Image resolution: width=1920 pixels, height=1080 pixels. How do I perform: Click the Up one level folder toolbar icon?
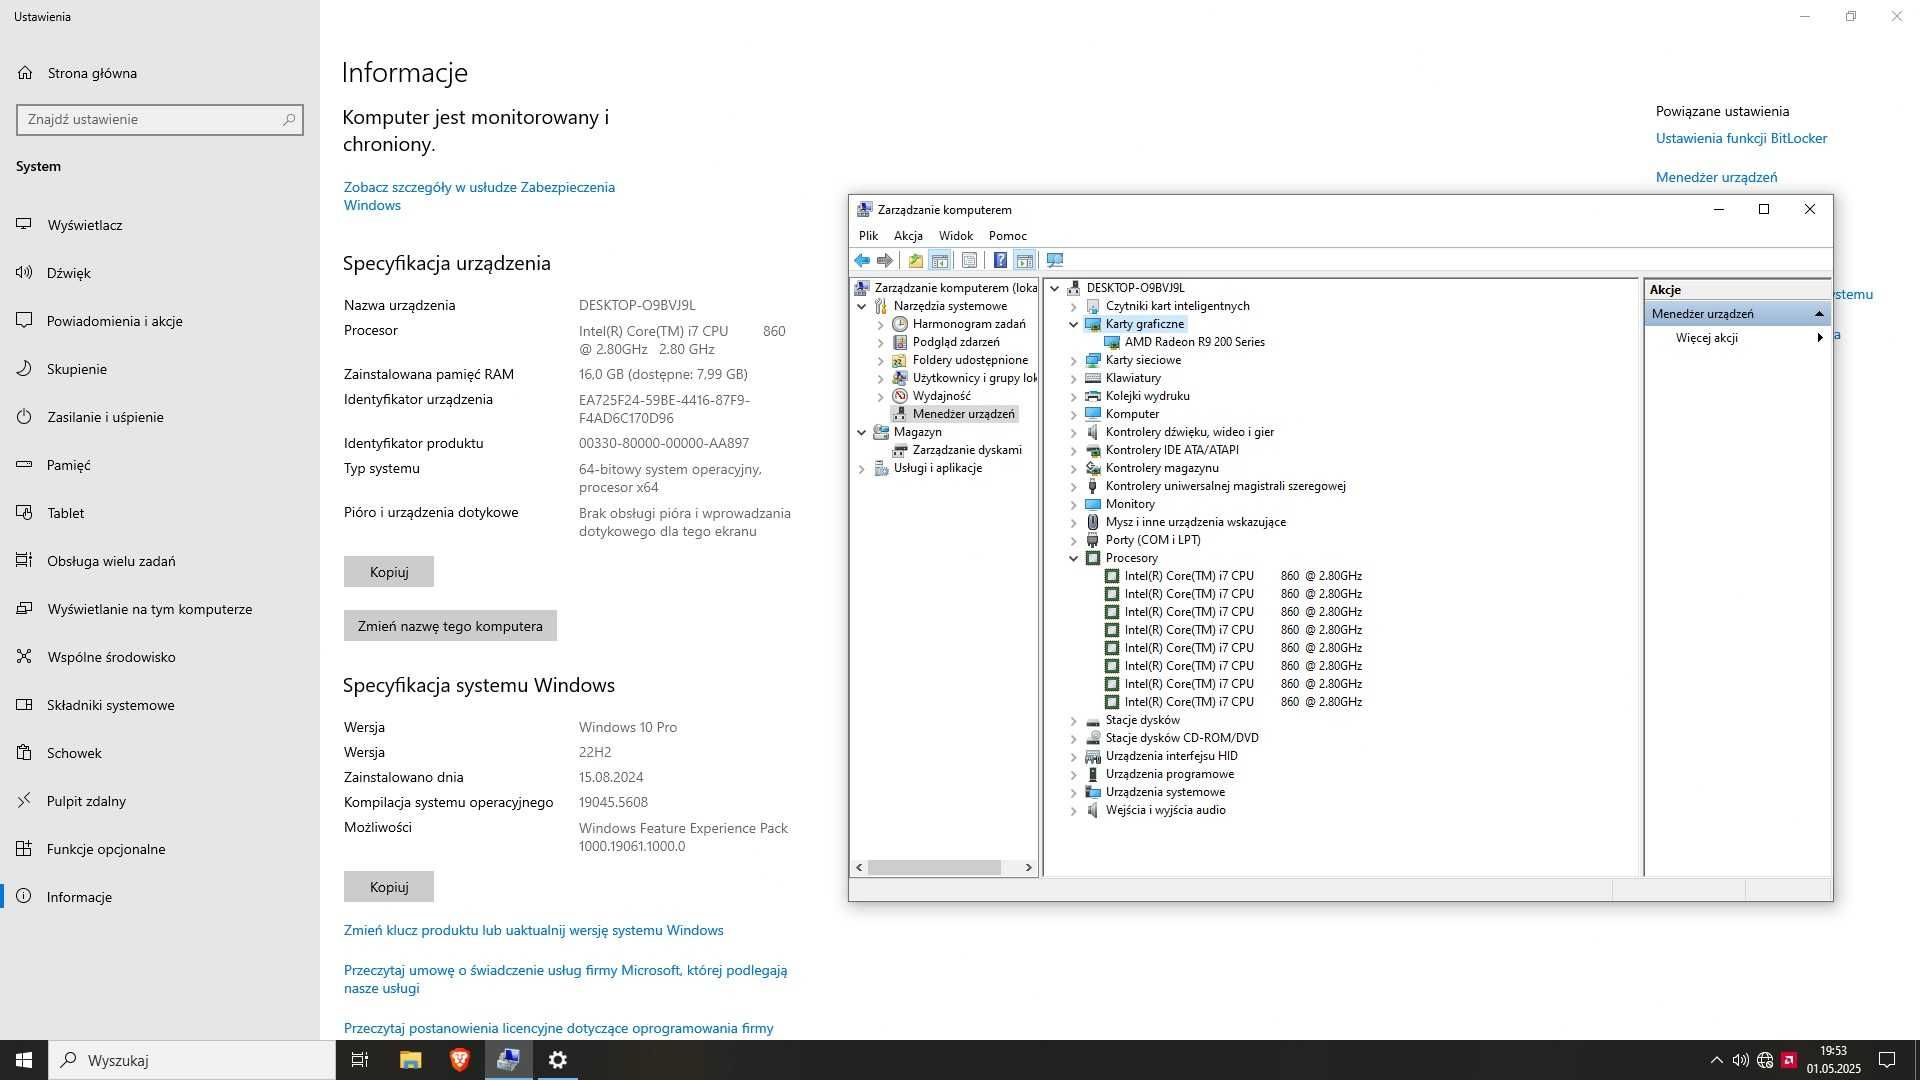point(915,261)
